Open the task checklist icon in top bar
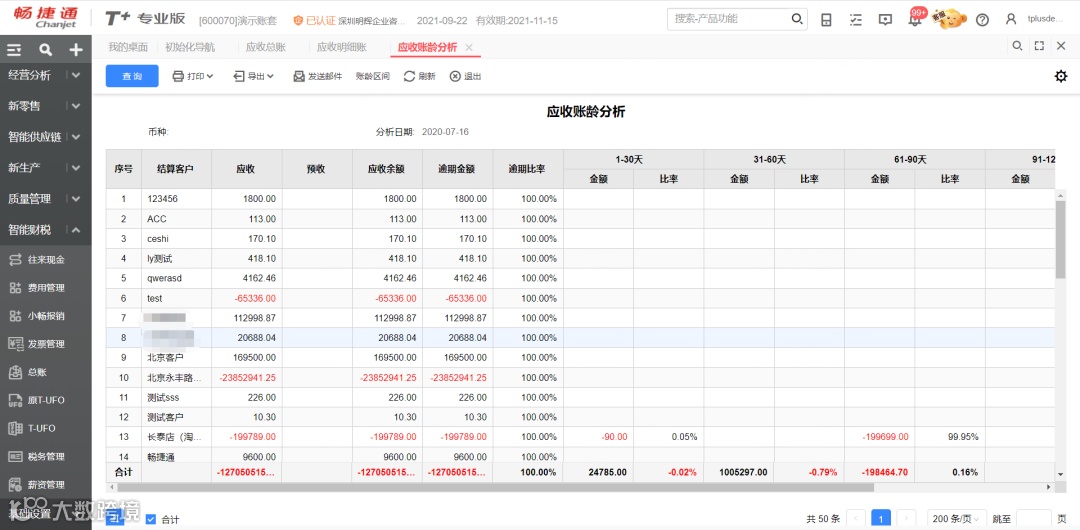Image resolution: width=1080 pixels, height=530 pixels. (855, 19)
